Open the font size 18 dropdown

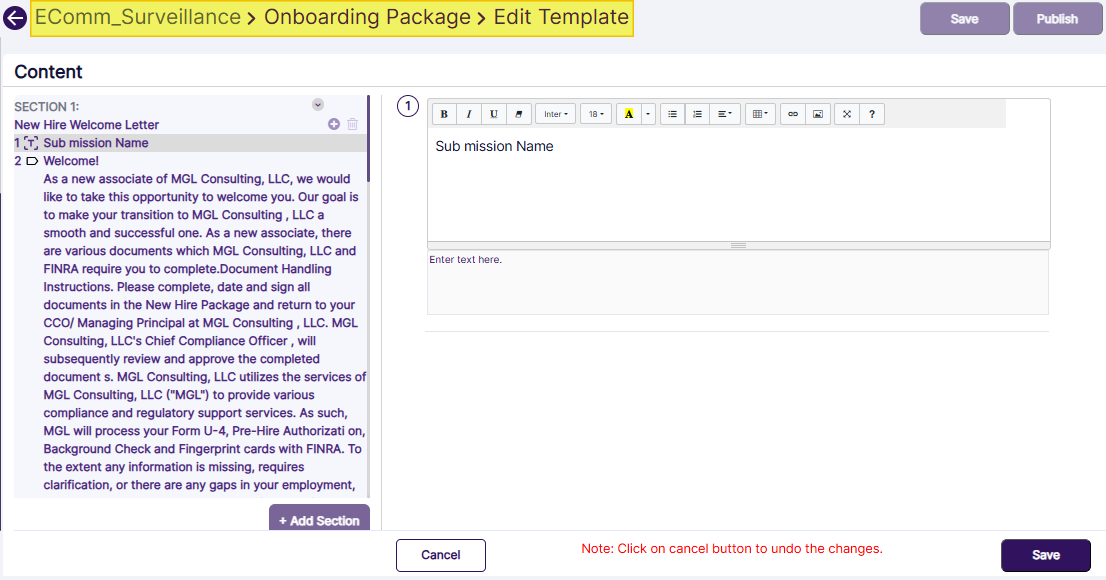595,113
